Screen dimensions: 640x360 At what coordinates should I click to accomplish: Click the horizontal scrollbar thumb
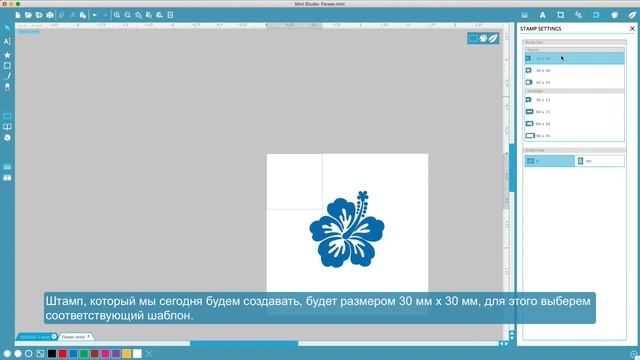[x=244, y=344]
